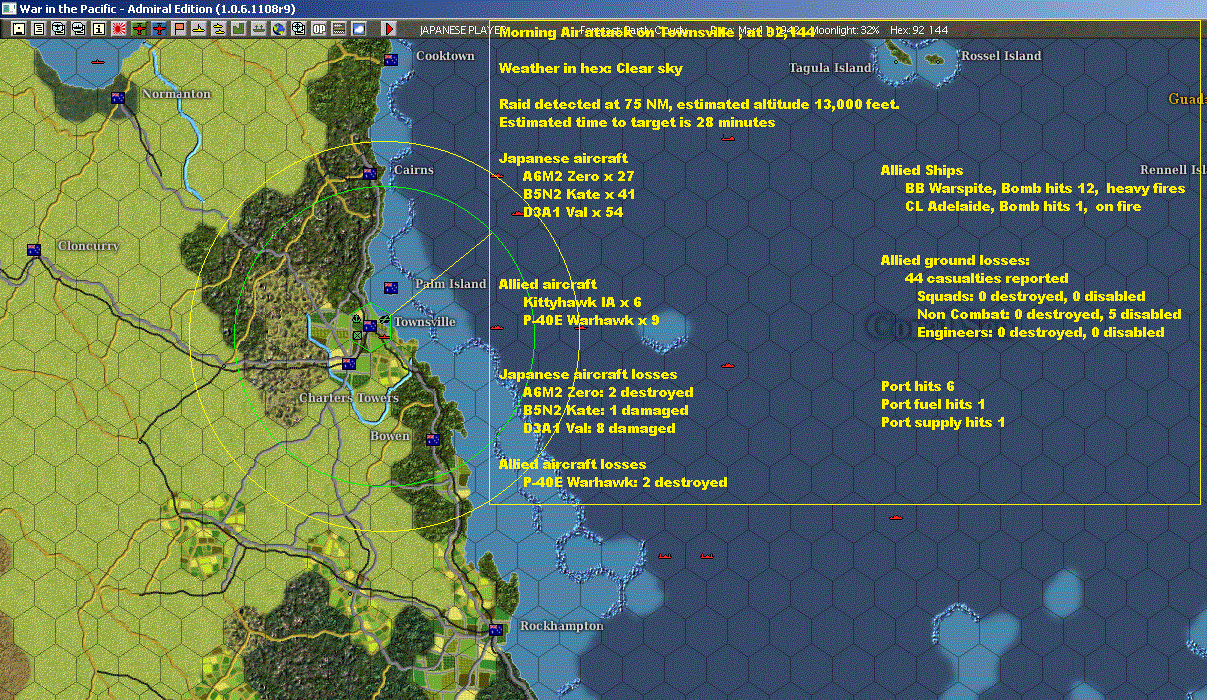Select the Bowen base flag
This screenshot has height=700, width=1207.
click(433, 439)
